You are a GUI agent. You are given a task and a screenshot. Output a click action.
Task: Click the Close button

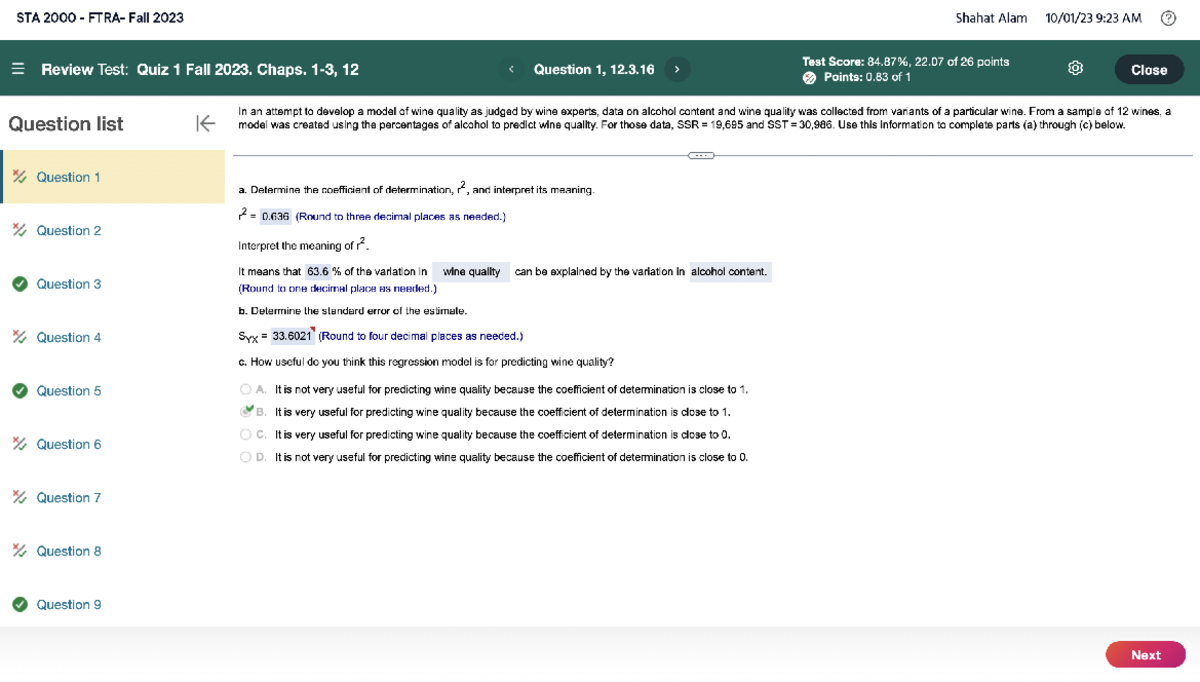tap(1148, 70)
